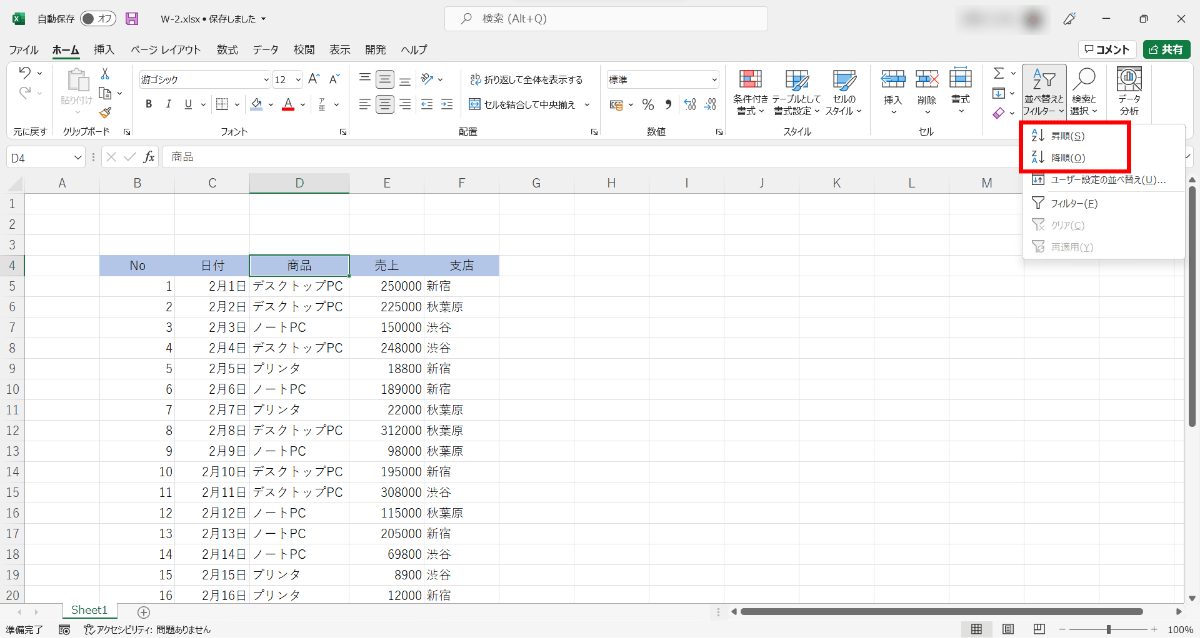
Task: Click the percent style icon
Action: (647, 104)
